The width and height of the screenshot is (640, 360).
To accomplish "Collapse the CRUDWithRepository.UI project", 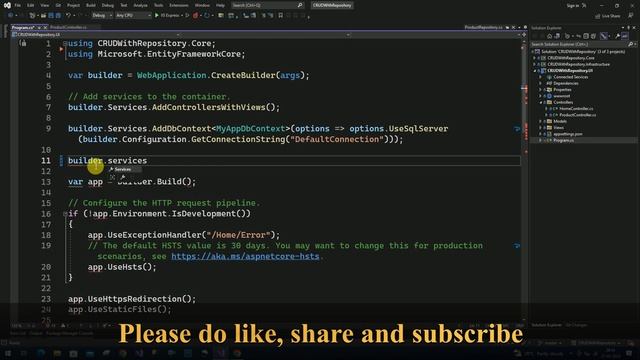I will click(535, 71).
